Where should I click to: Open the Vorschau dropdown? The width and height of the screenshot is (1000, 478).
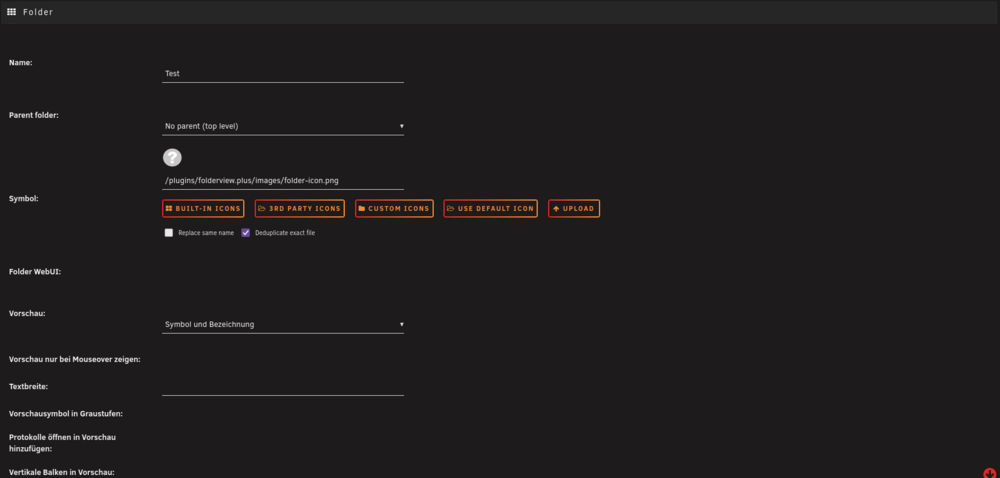(x=283, y=324)
